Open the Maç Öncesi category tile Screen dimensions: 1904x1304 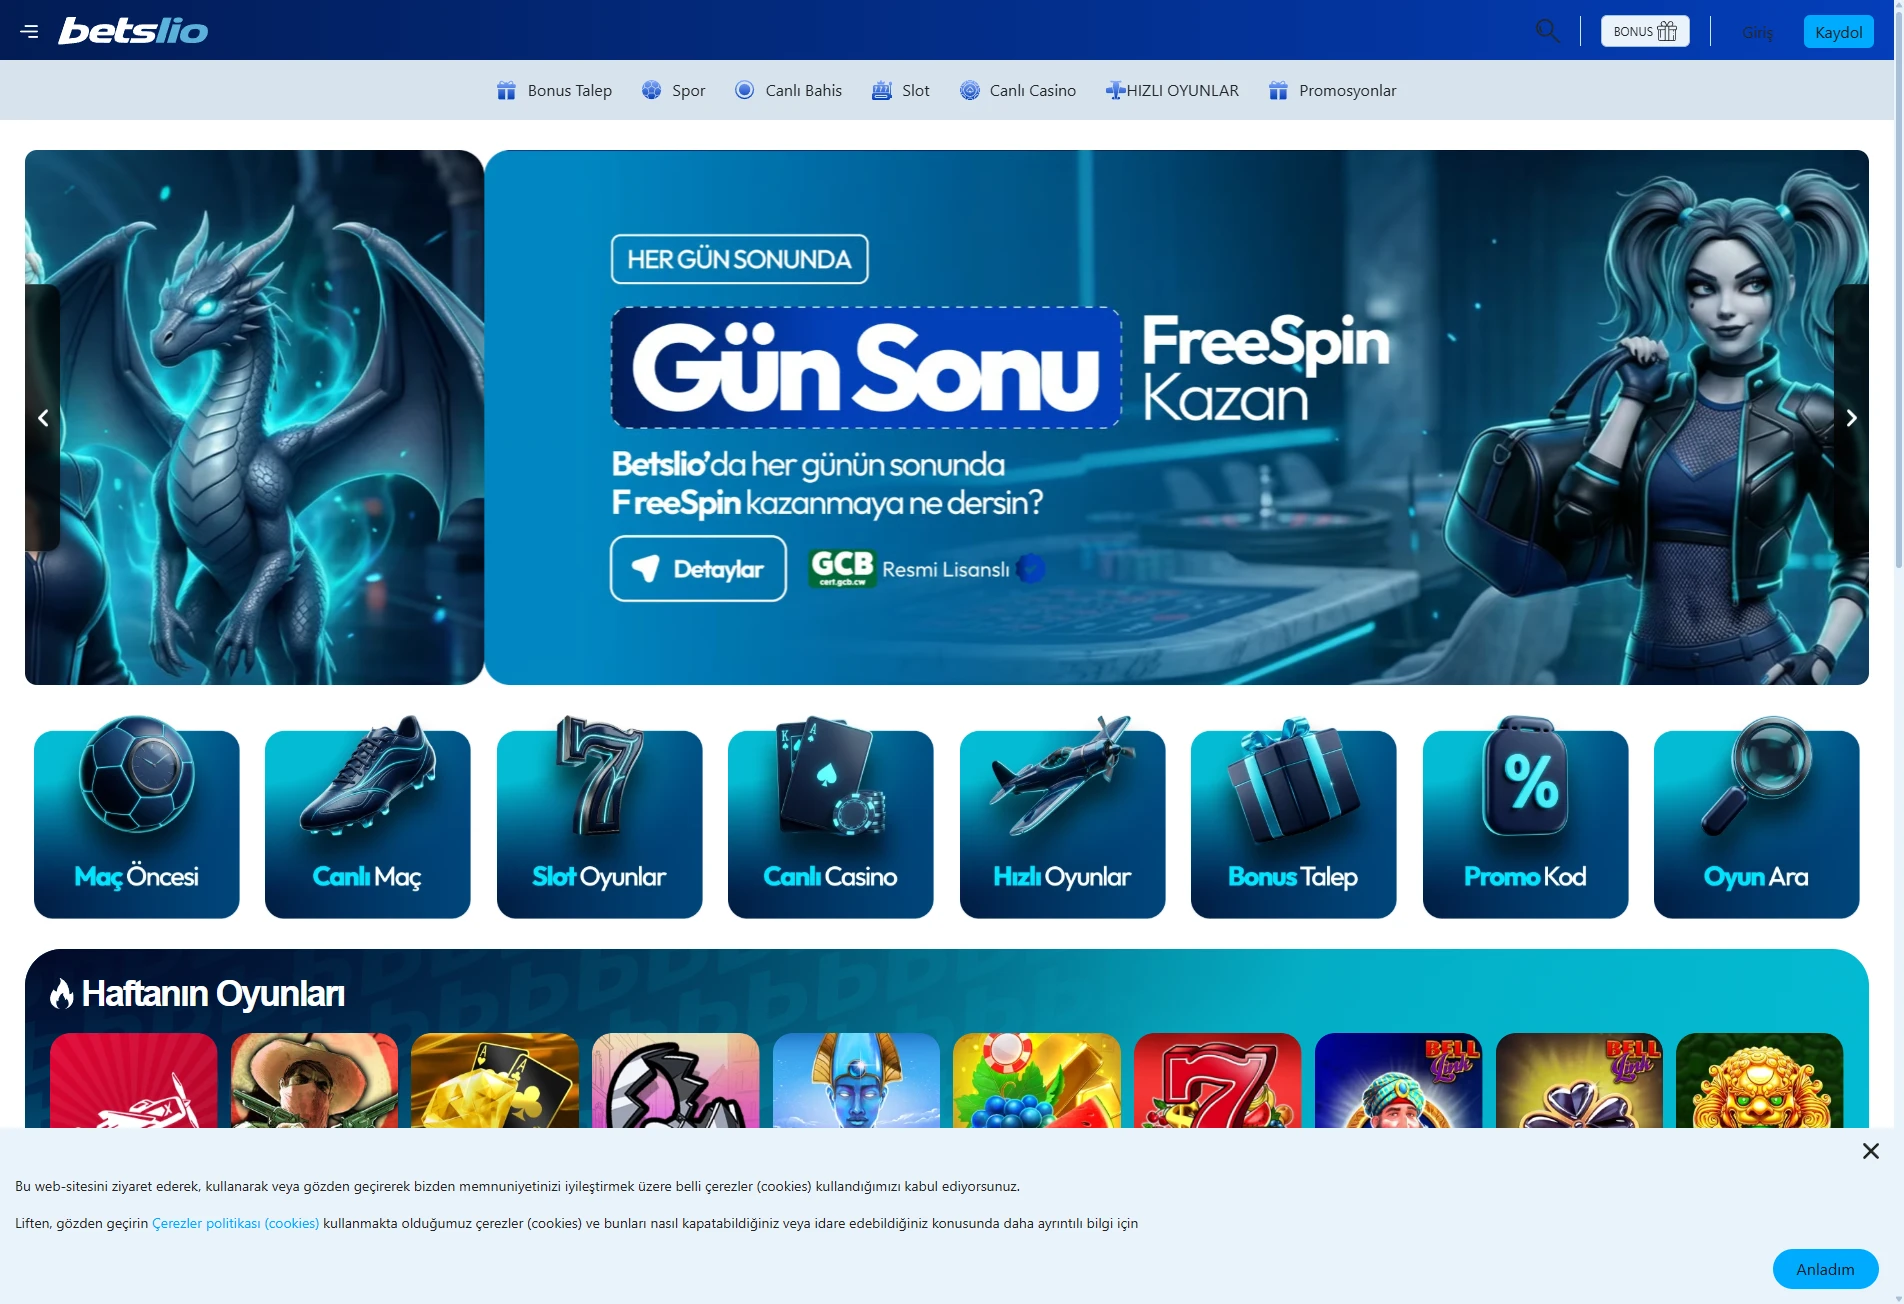tap(137, 818)
